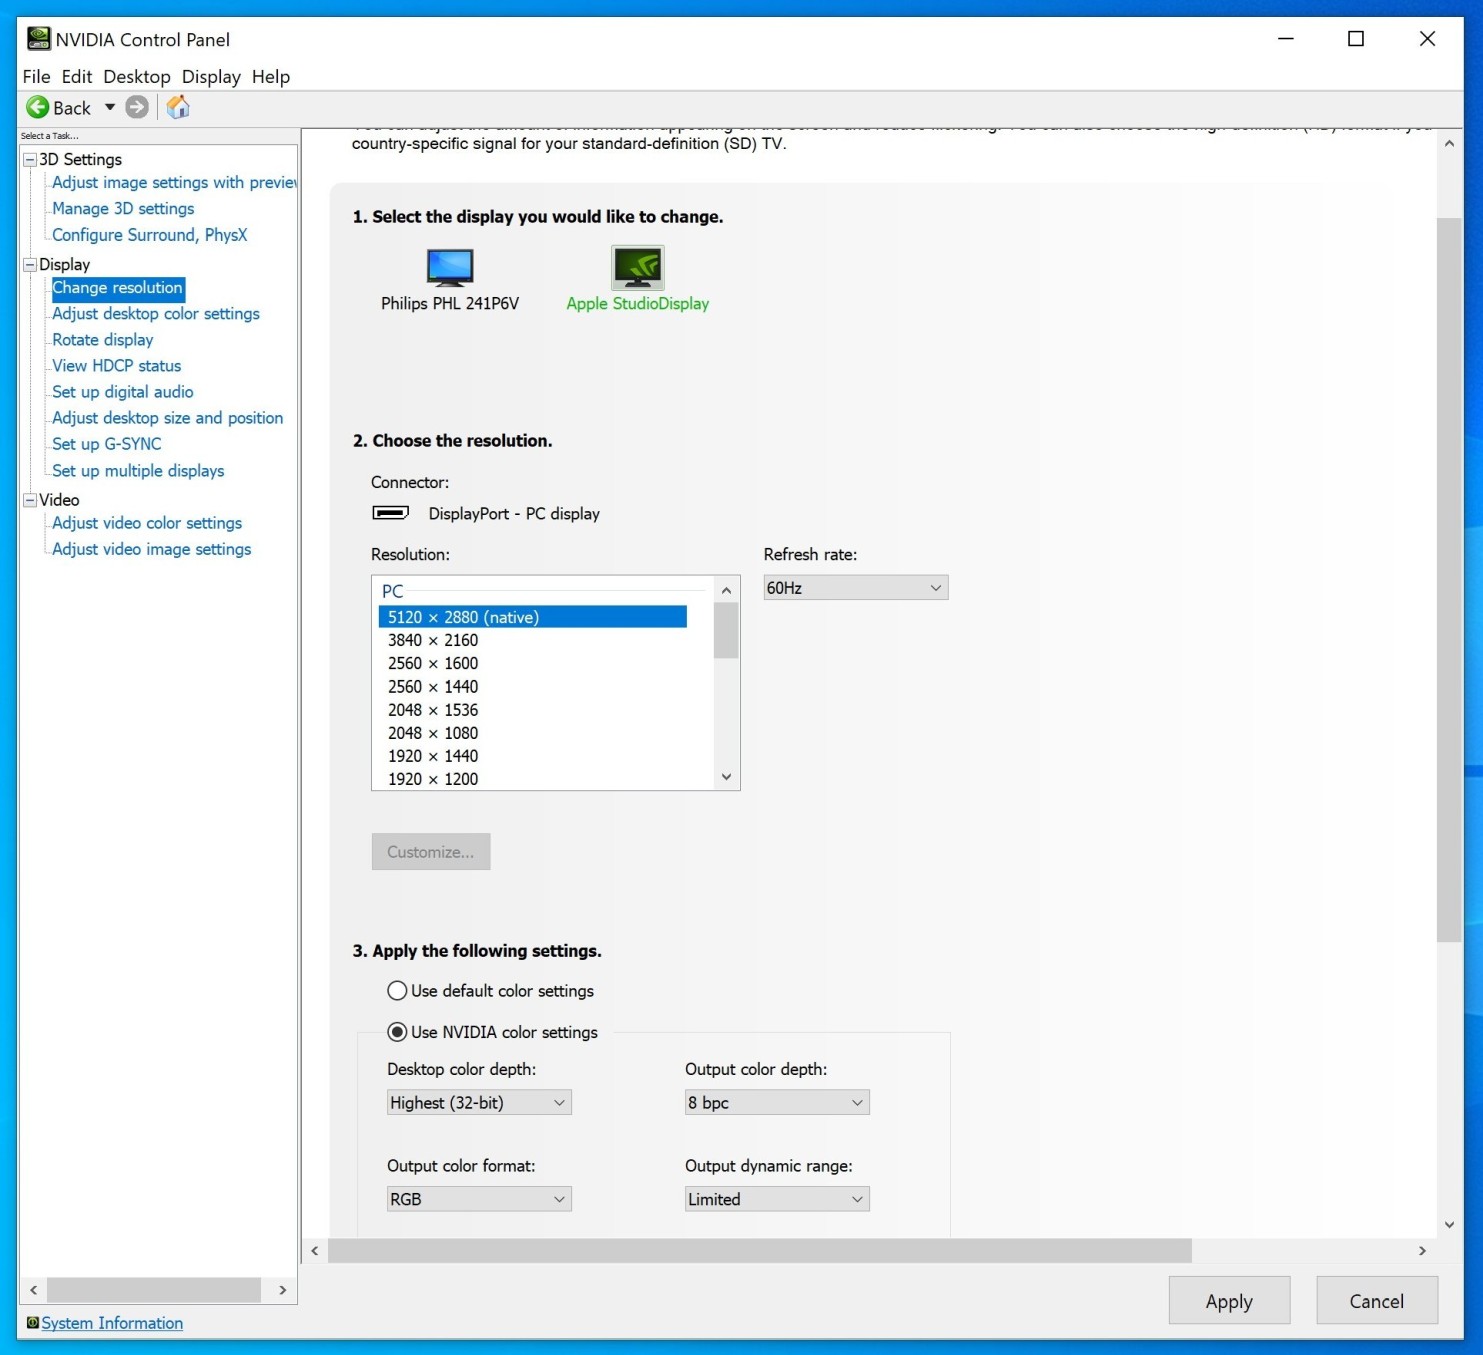Viewport: 1483px width, 1355px height.
Task: Open Adjust desktop size and position
Action: pyautogui.click(x=168, y=417)
